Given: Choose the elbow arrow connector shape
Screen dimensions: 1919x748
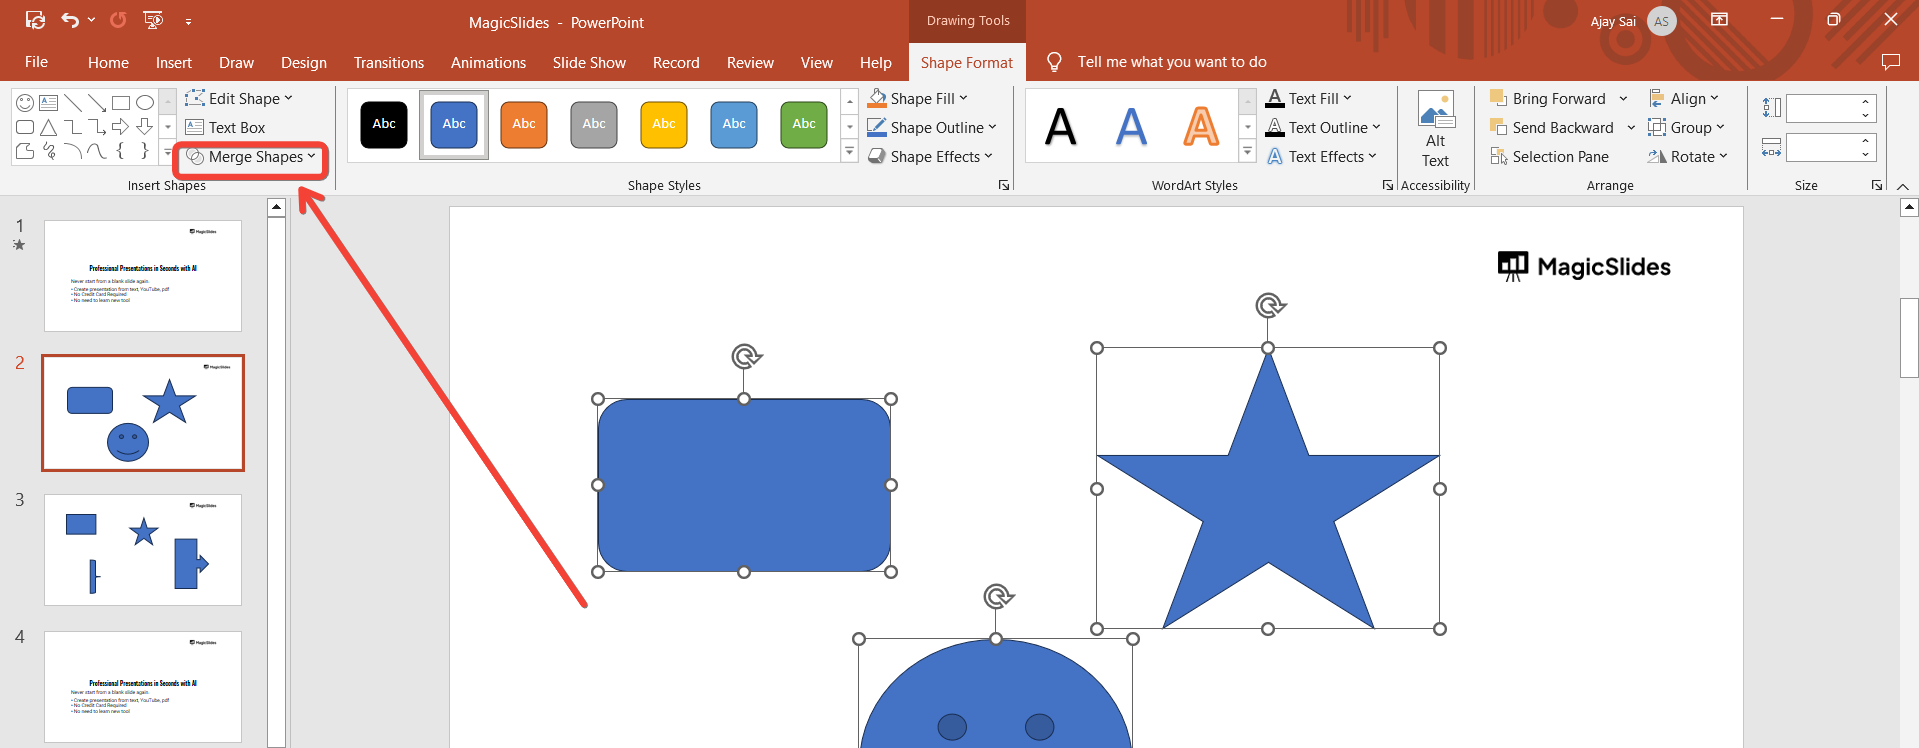Looking at the screenshot, I should click(97, 127).
